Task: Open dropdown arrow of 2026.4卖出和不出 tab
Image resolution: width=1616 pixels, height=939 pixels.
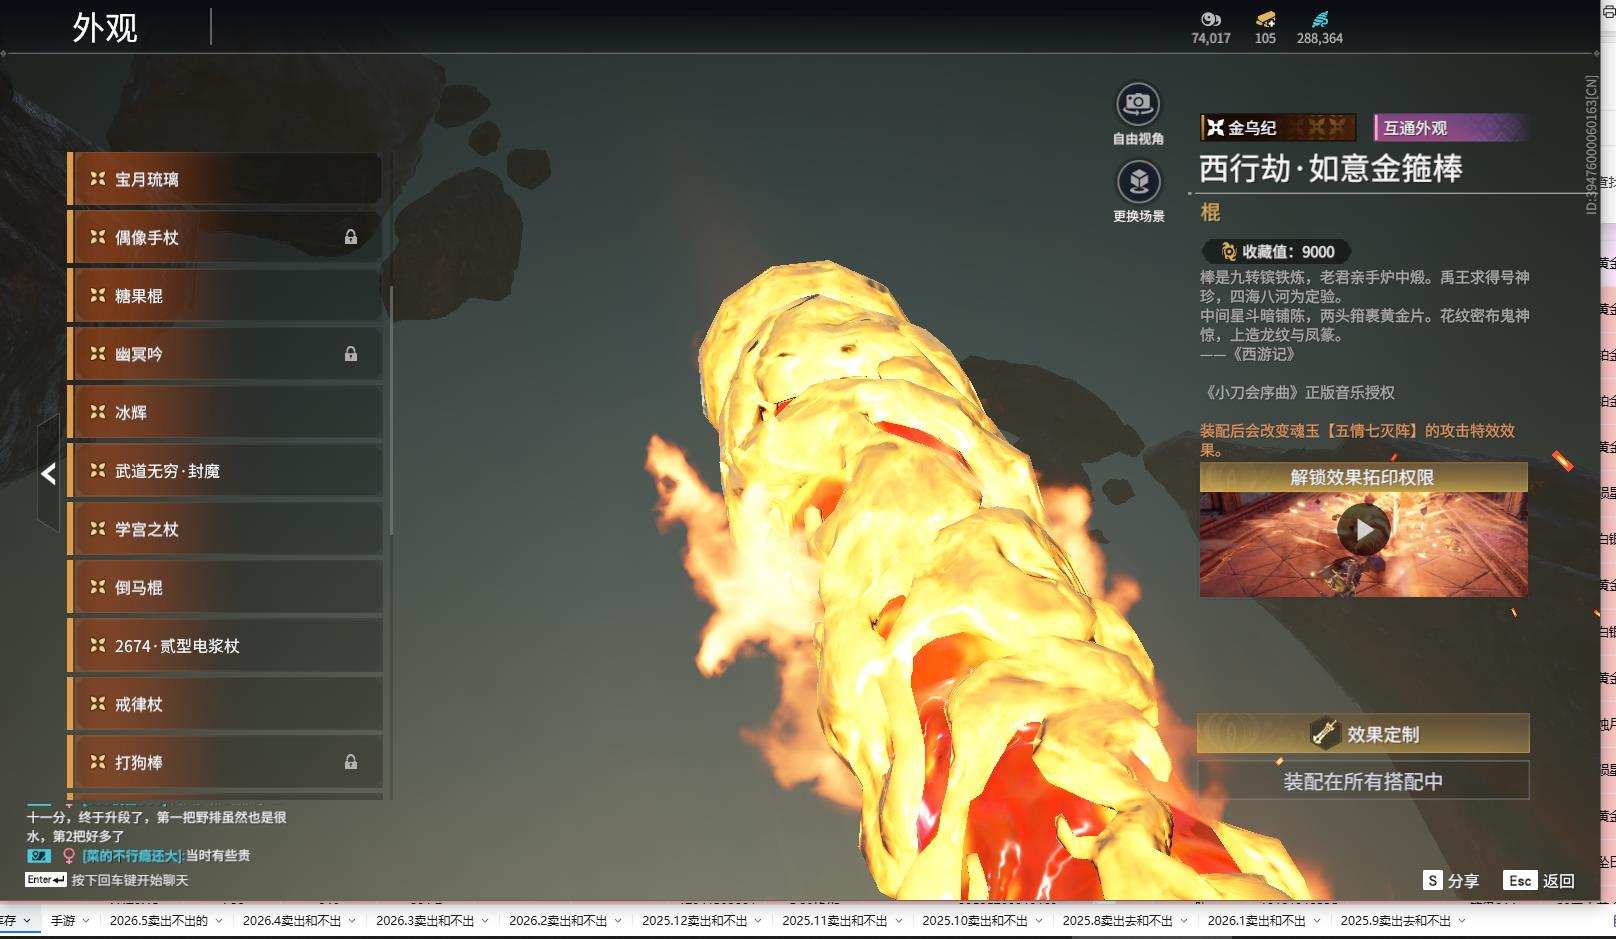Action: tap(352, 921)
